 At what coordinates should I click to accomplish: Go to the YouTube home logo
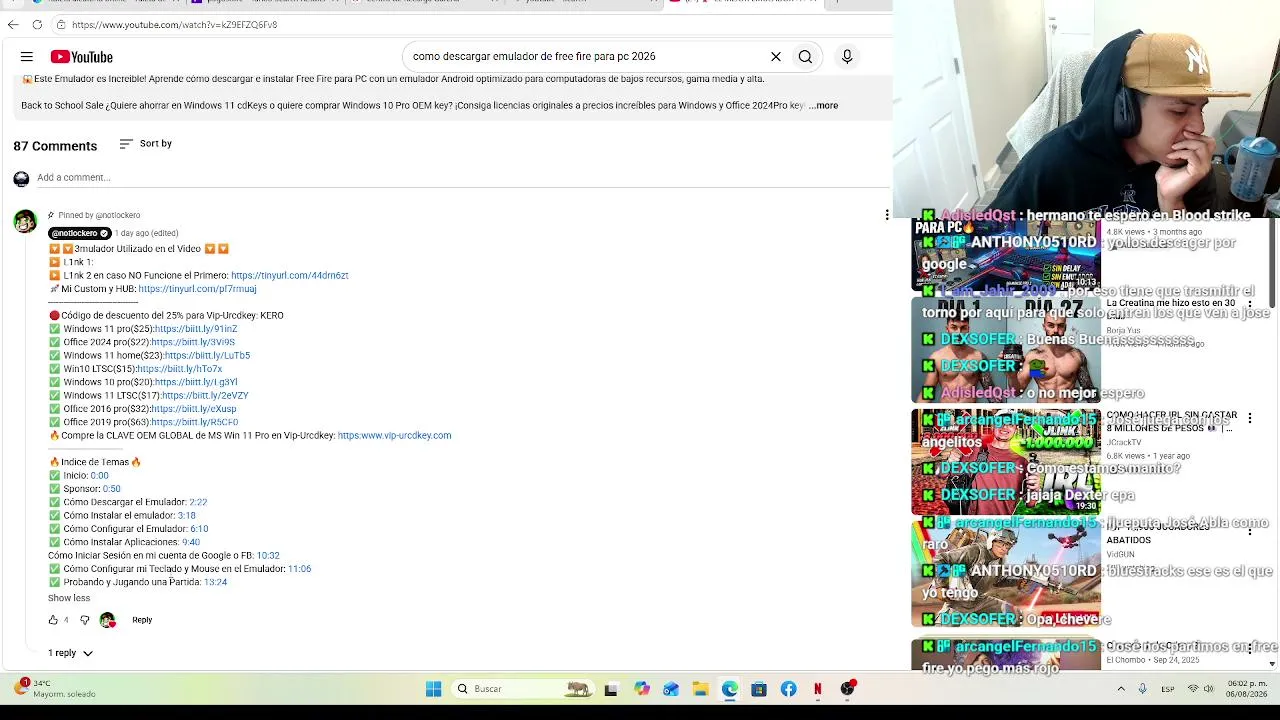(x=82, y=57)
